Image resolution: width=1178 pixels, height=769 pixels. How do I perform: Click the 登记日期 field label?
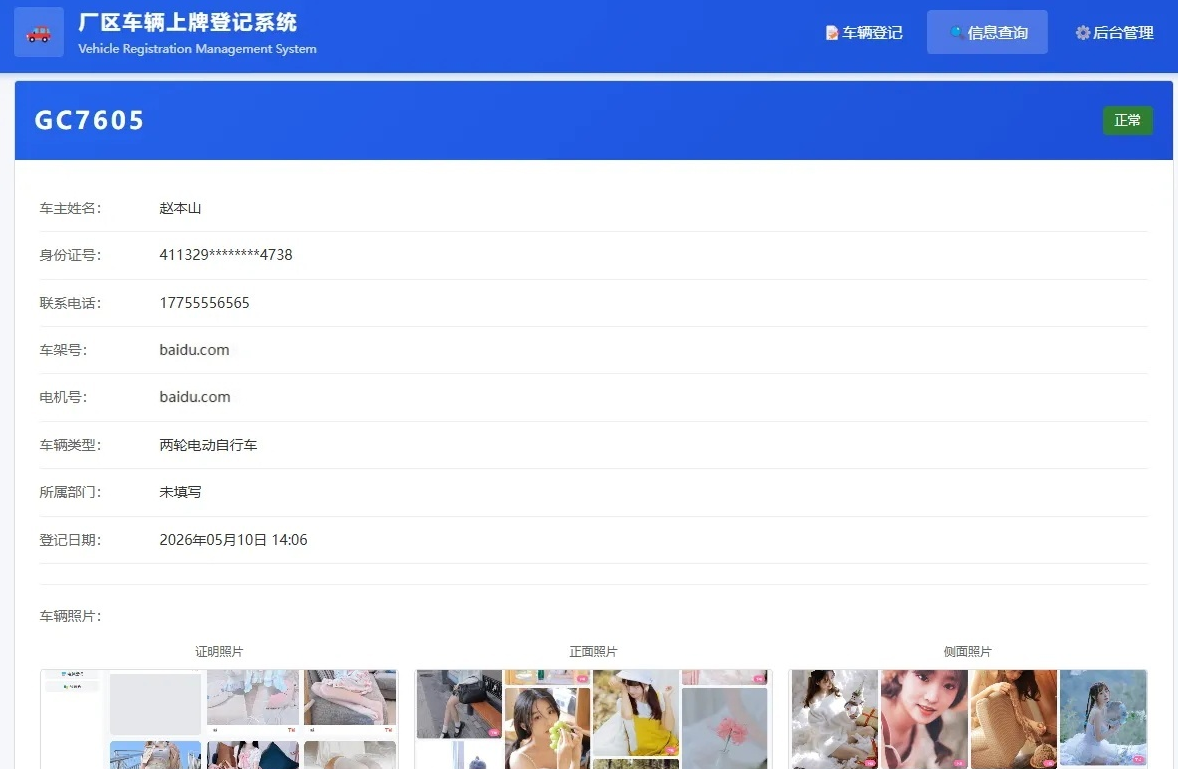coord(70,540)
